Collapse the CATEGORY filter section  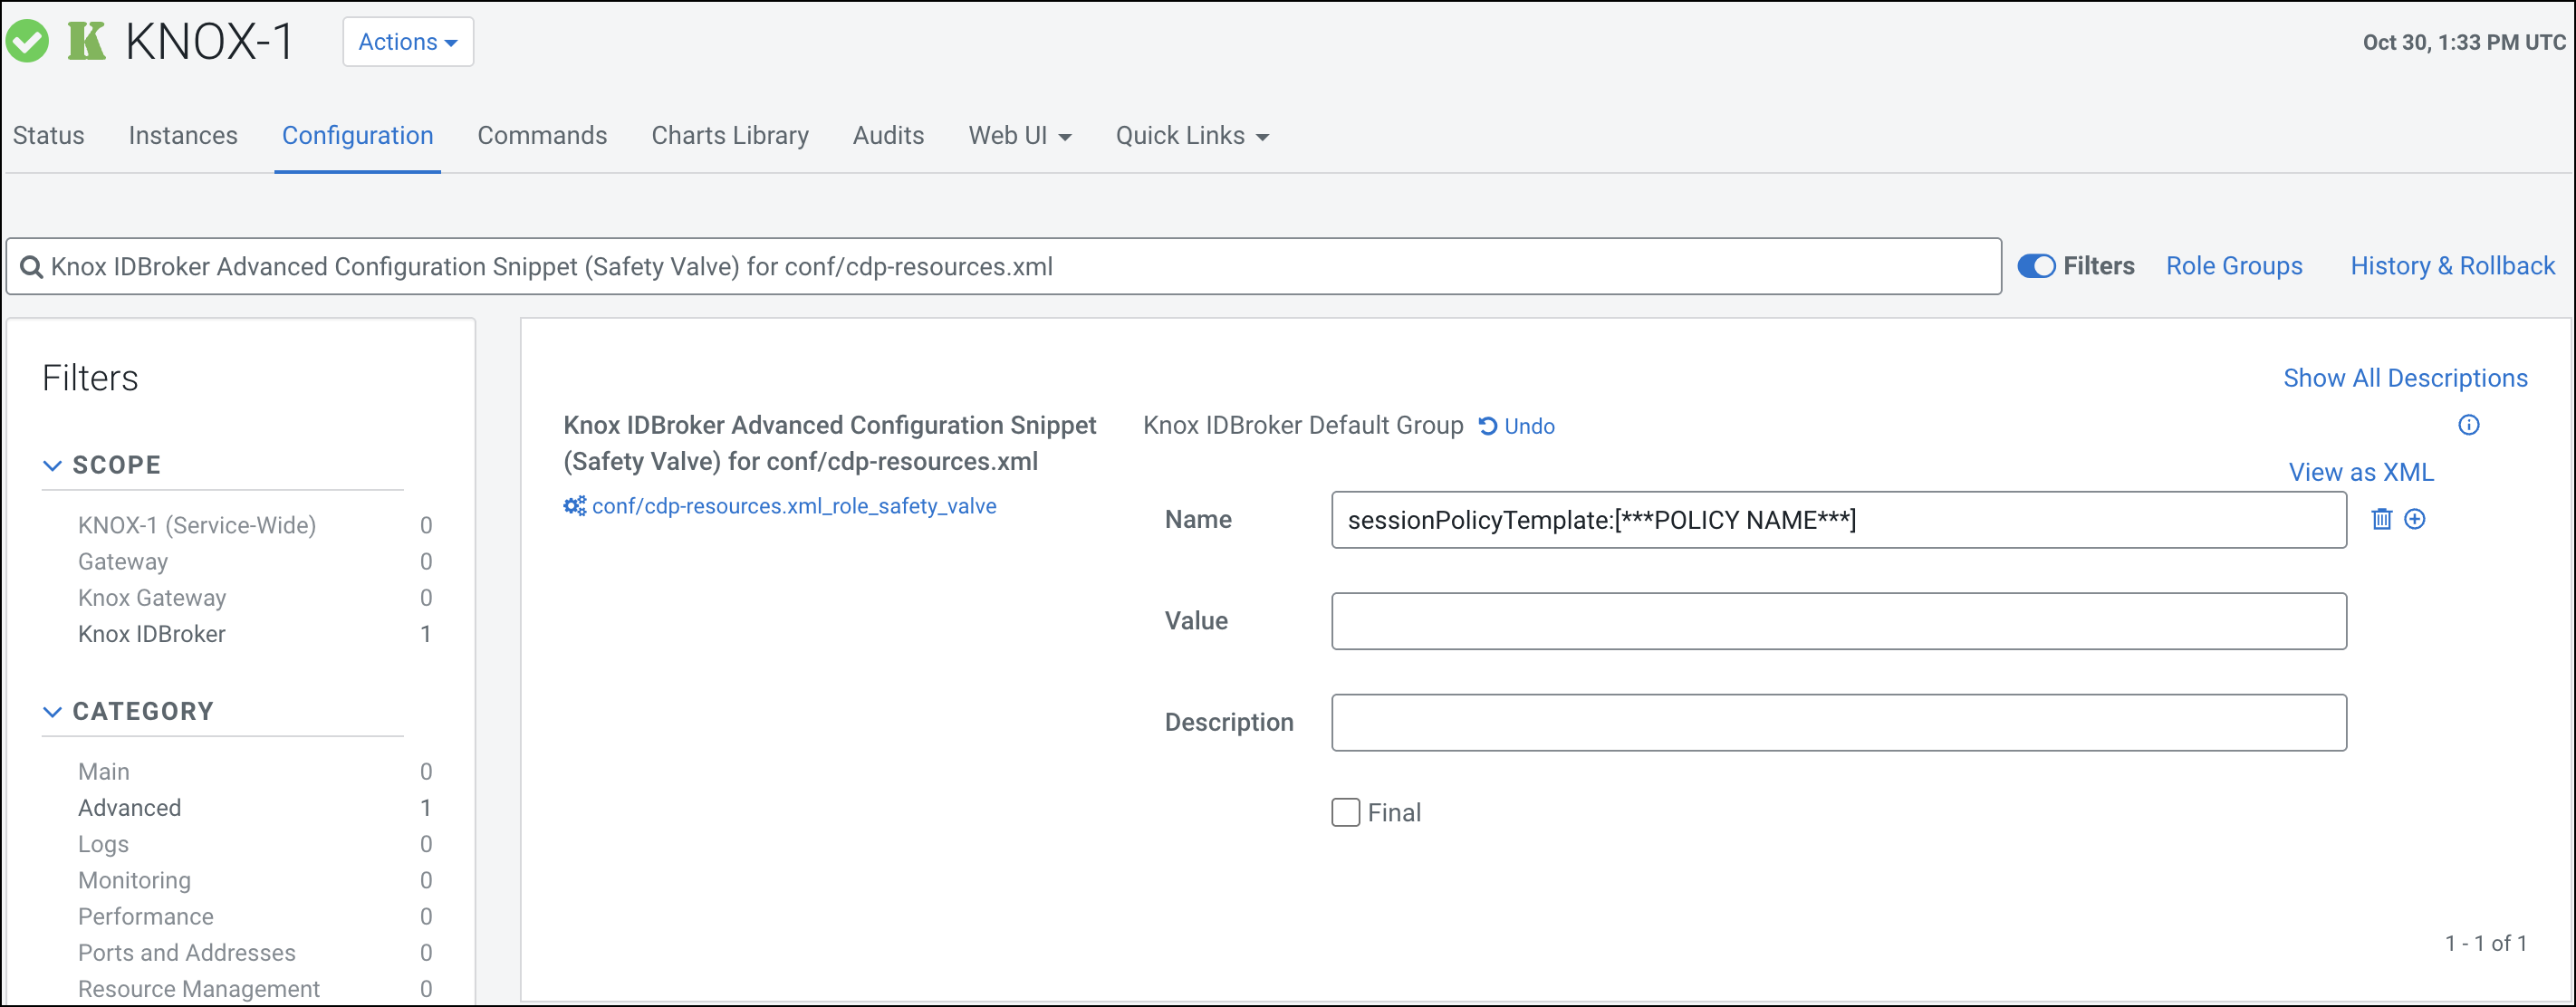point(52,711)
